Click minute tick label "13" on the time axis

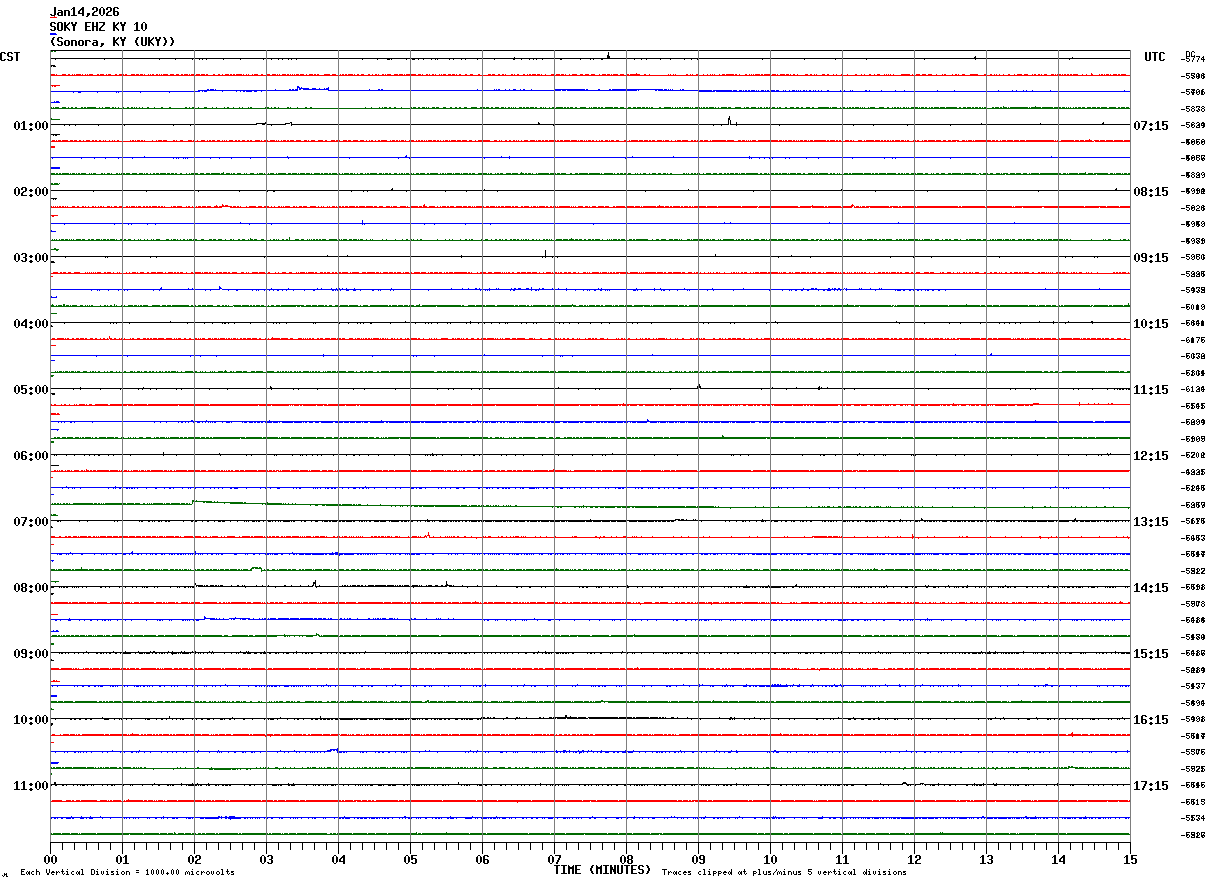pos(986,859)
